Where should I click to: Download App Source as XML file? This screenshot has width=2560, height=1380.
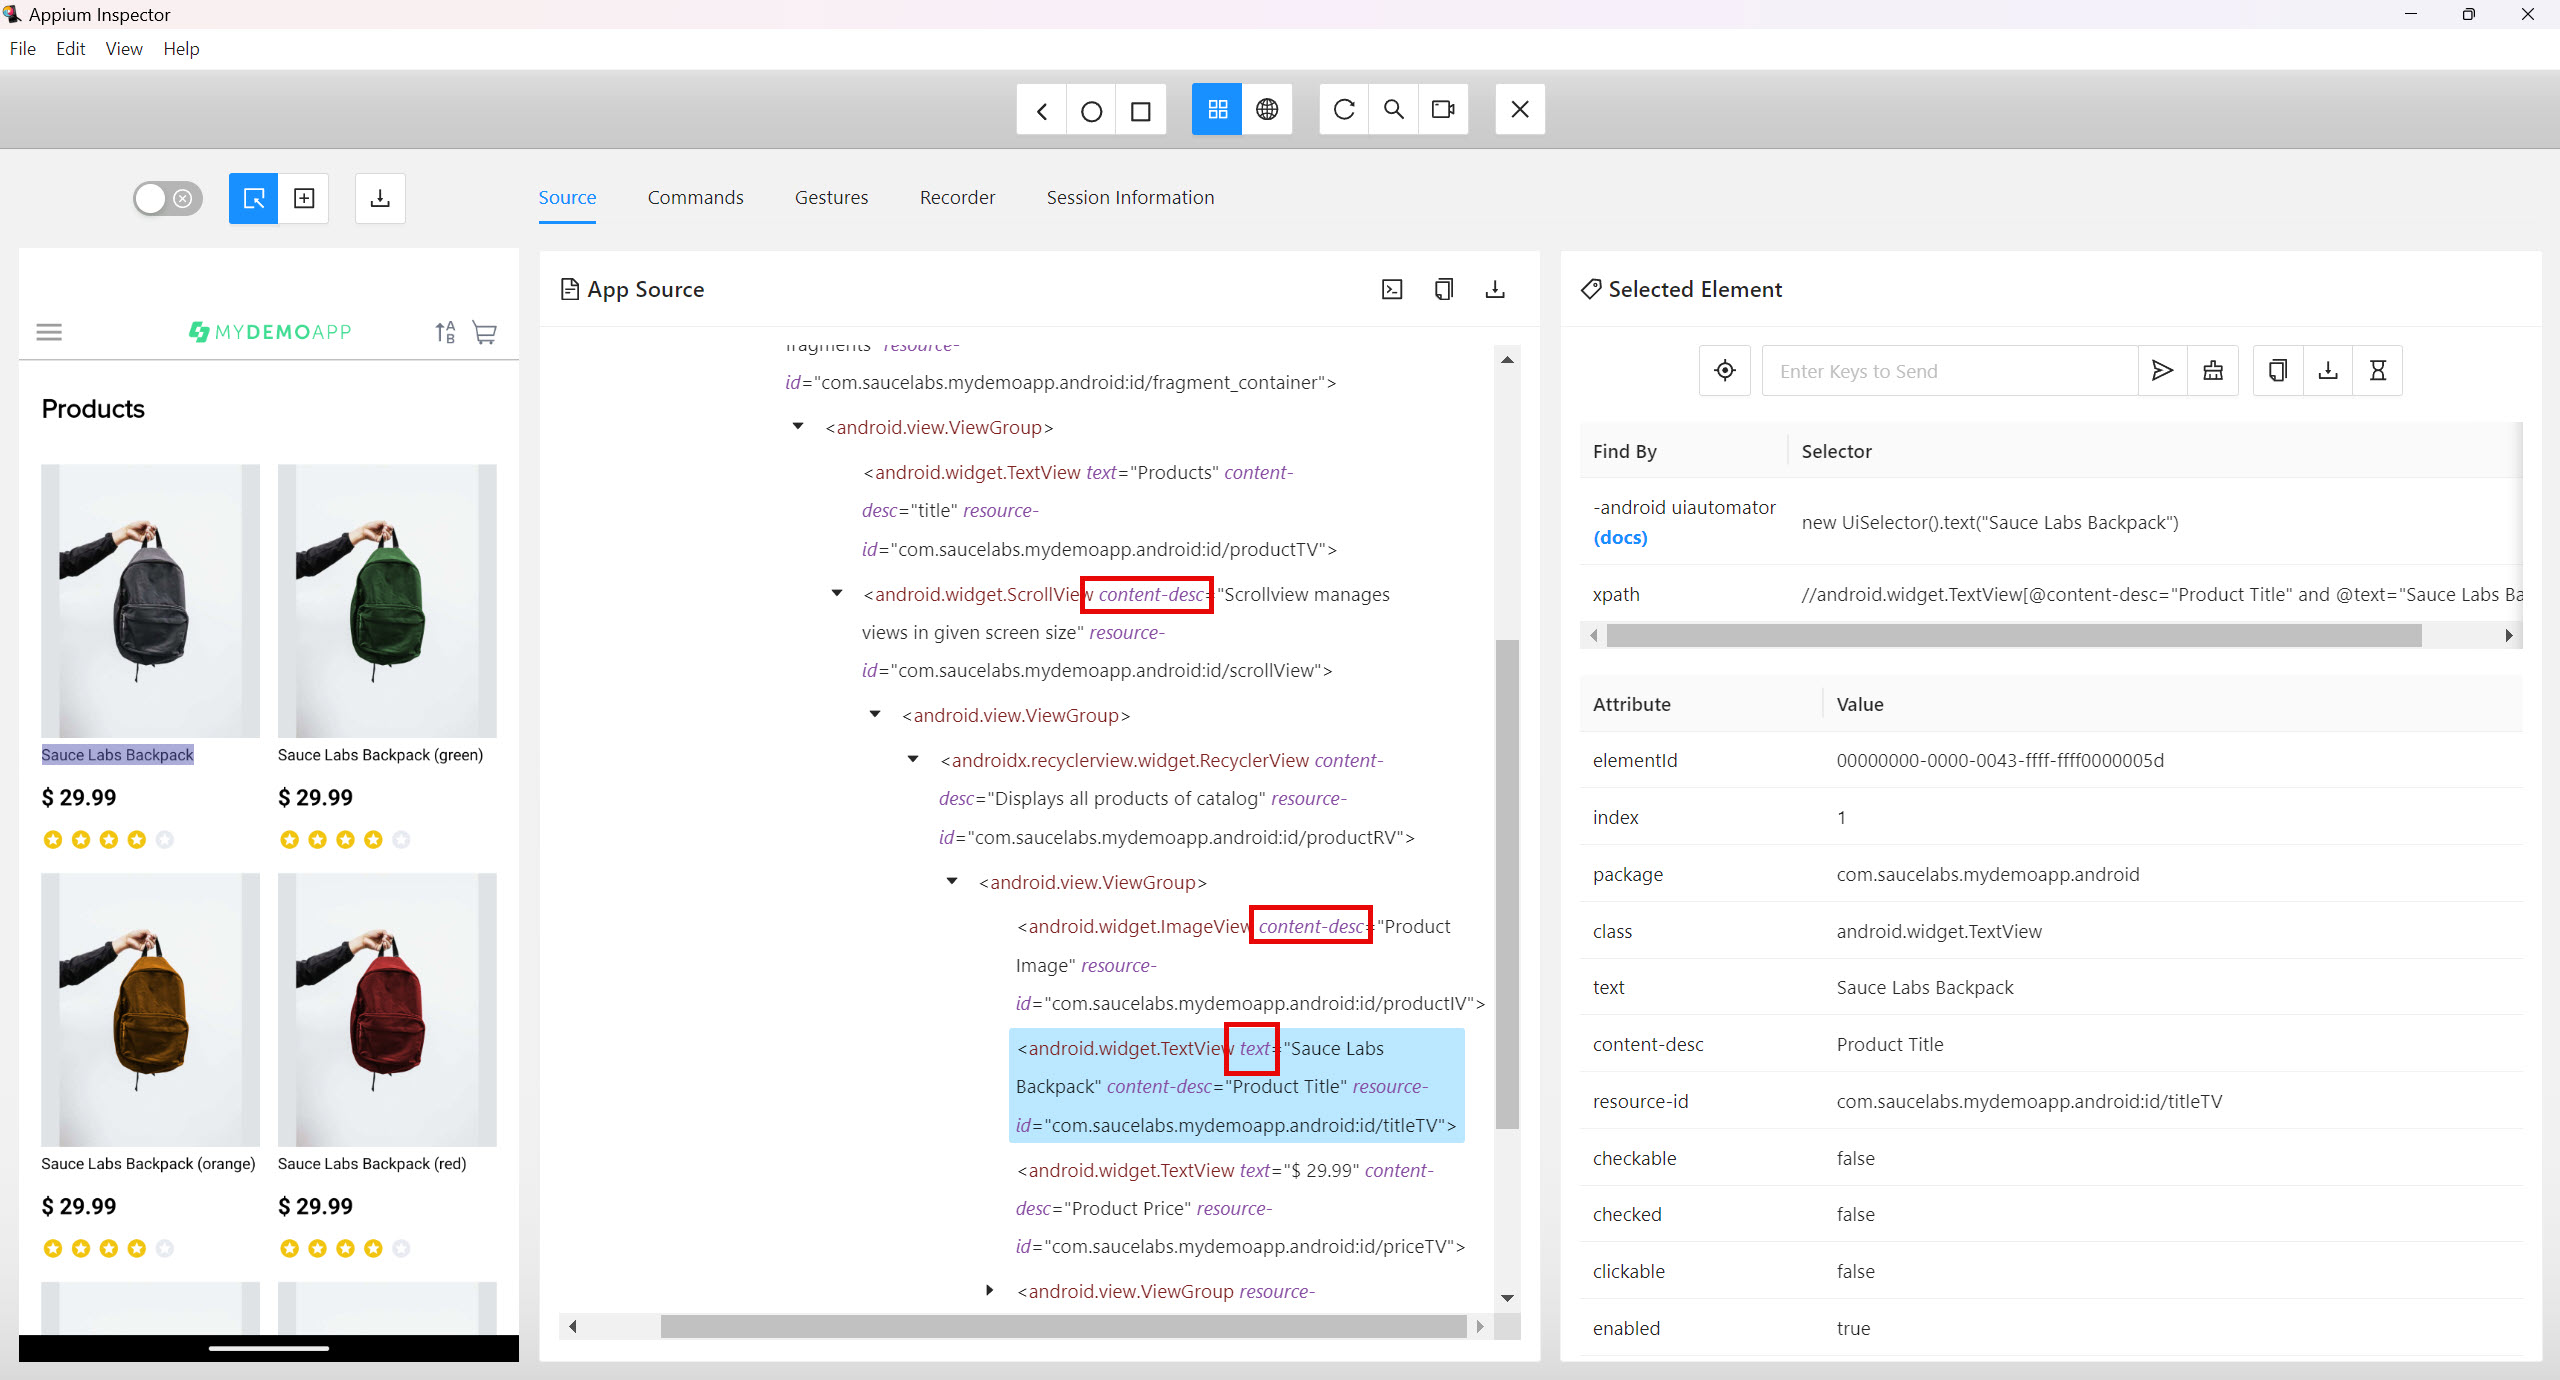(x=1495, y=289)
